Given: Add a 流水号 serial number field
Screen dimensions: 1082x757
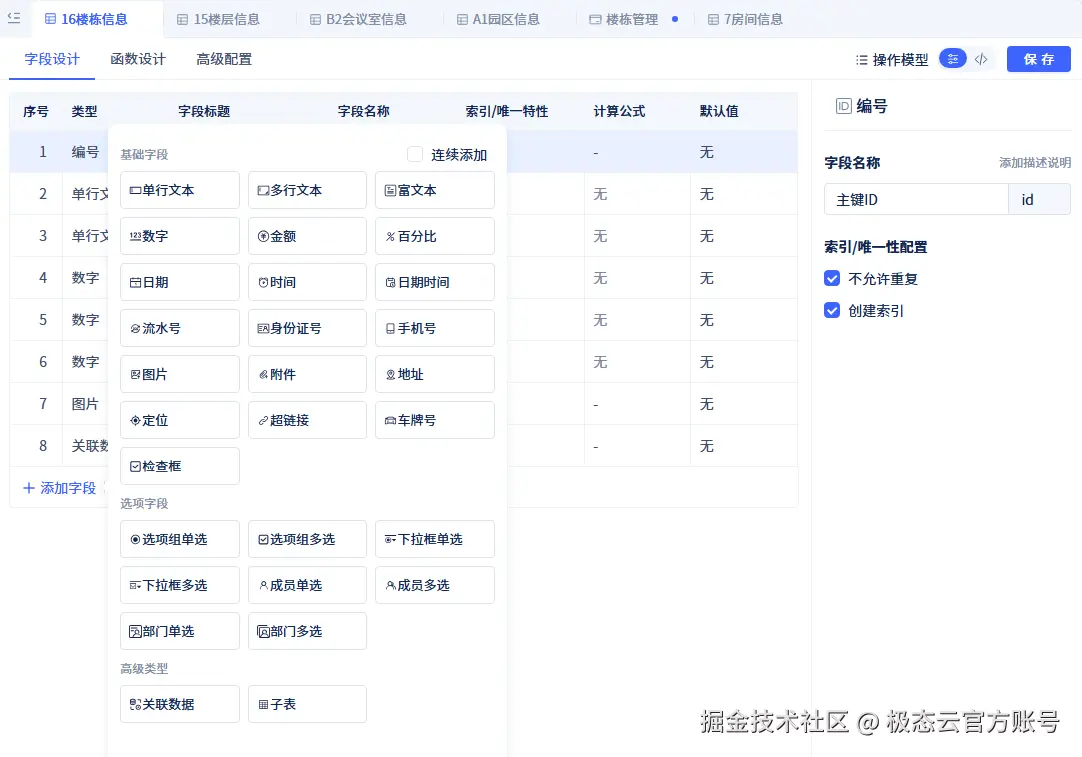Looking at the screenshot, I should click(179, 328).
